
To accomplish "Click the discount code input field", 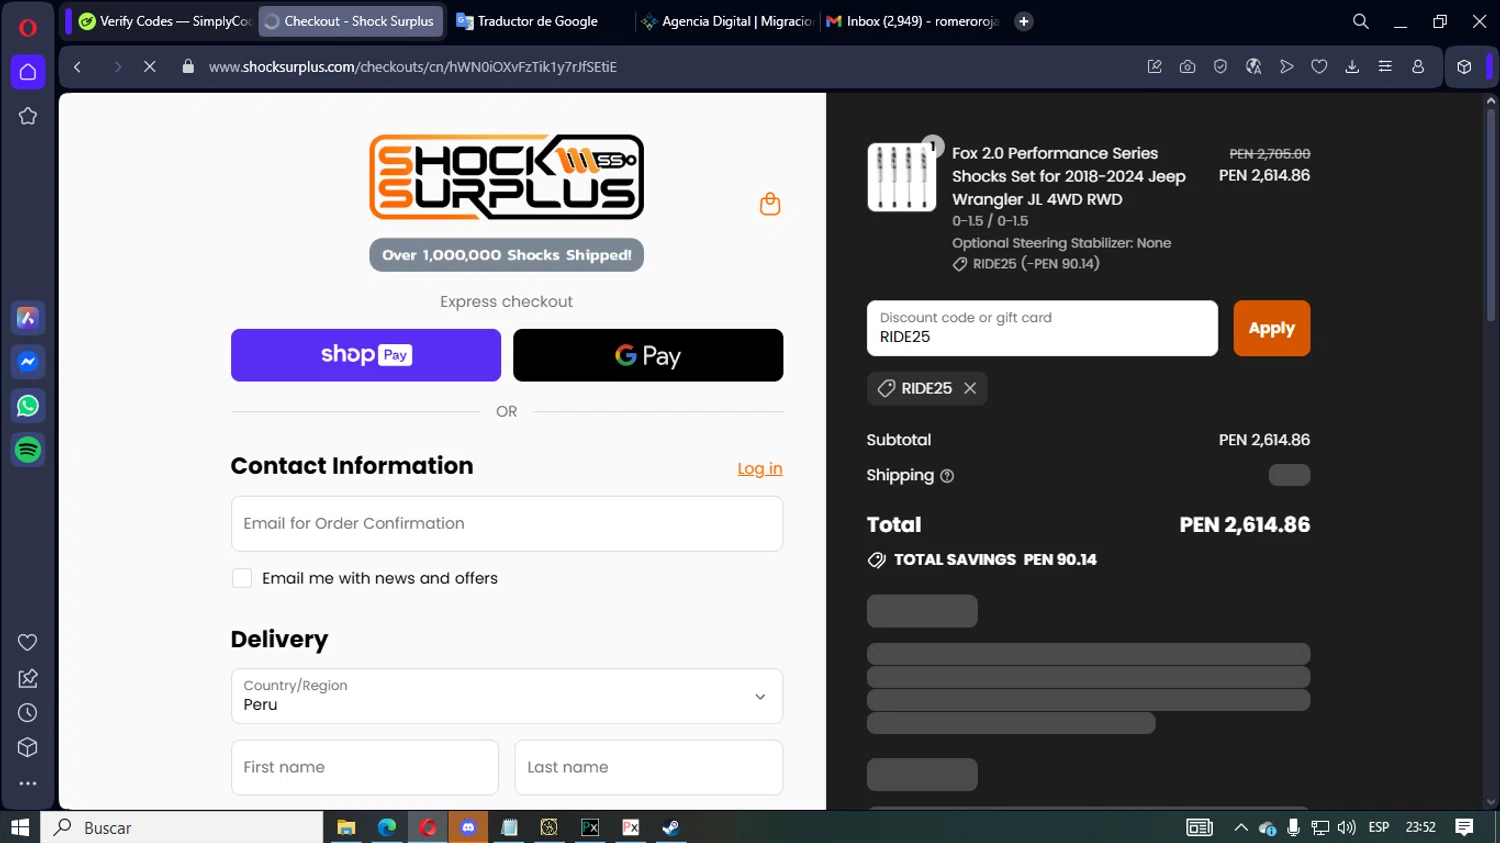I will [x=1042, y=328].
